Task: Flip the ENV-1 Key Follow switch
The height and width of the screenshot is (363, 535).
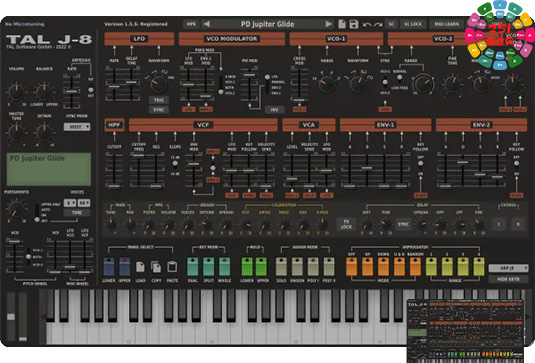Action: [x=420, y=166]
